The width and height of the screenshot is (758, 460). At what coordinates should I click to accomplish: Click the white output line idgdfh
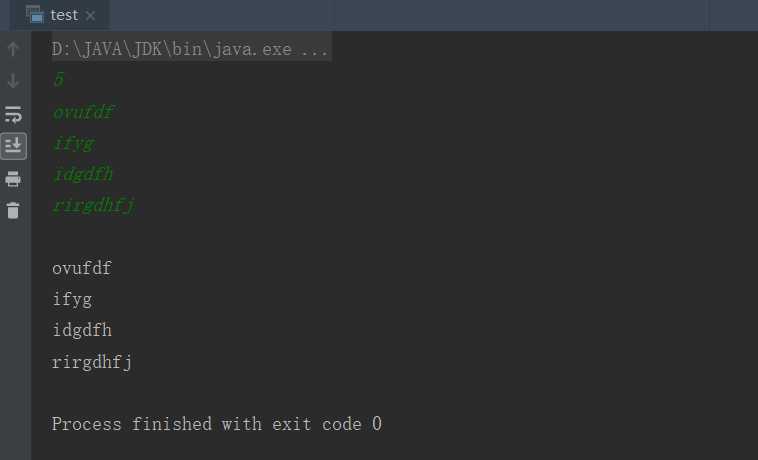(x=82, y=330)
